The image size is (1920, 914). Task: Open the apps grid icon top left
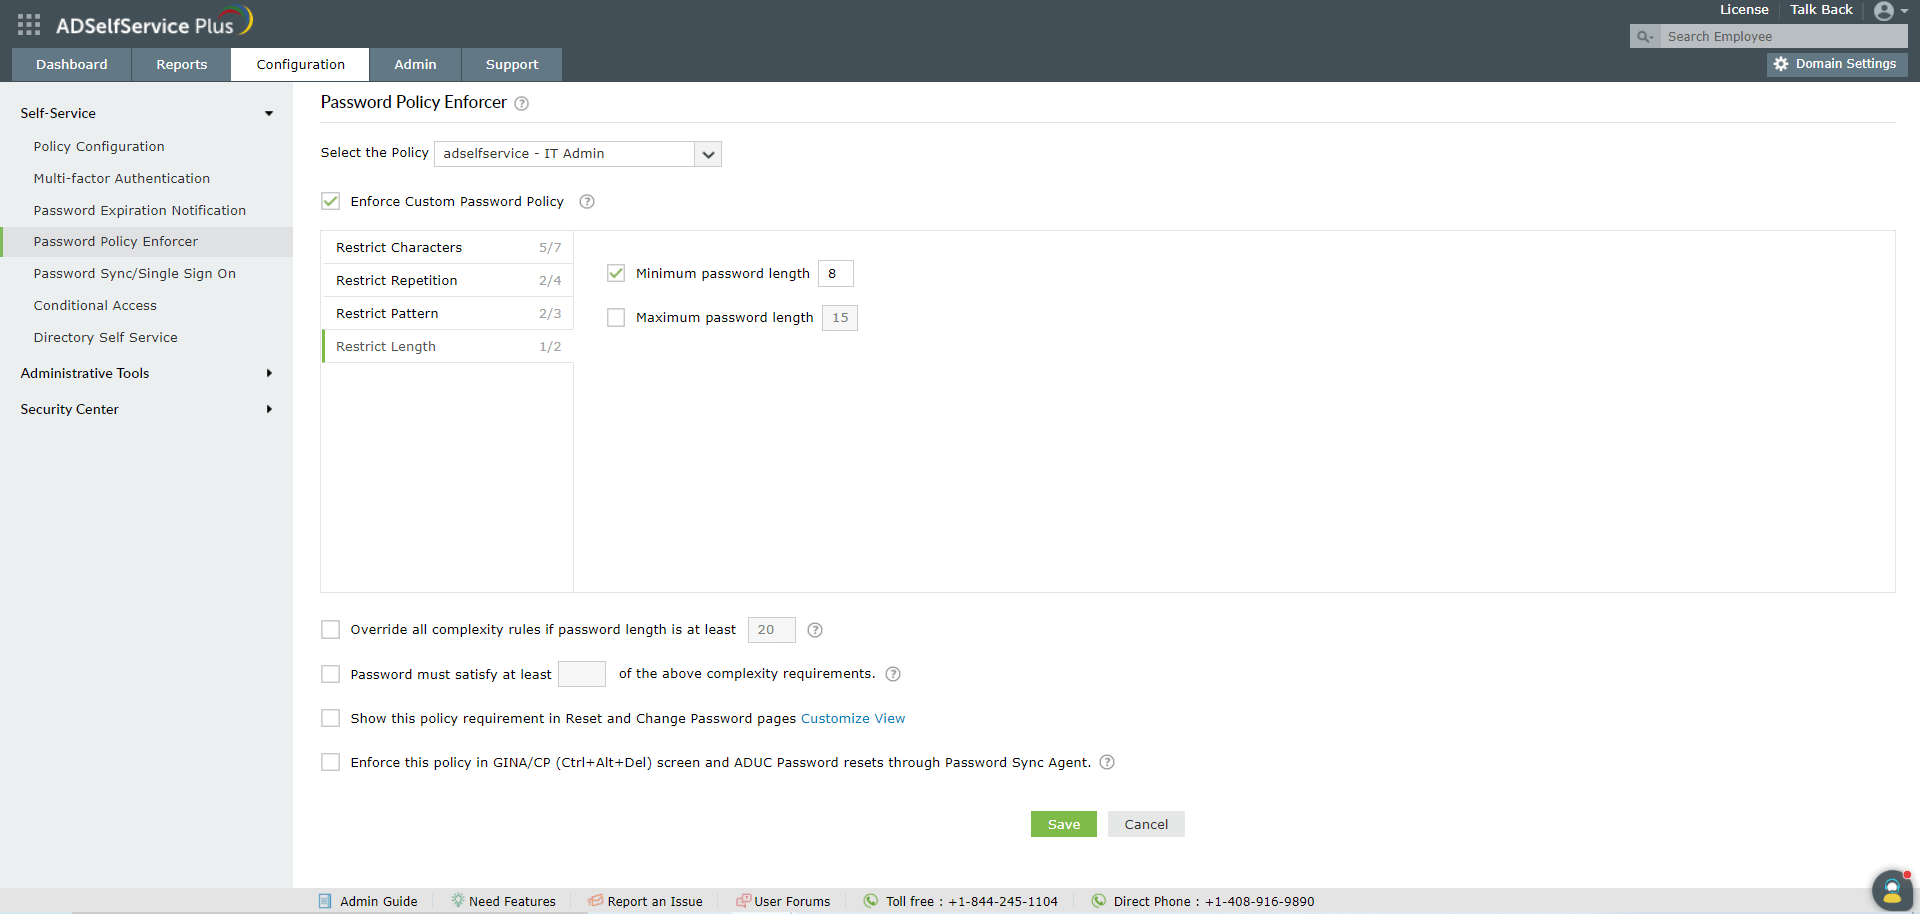coord(28,24)
